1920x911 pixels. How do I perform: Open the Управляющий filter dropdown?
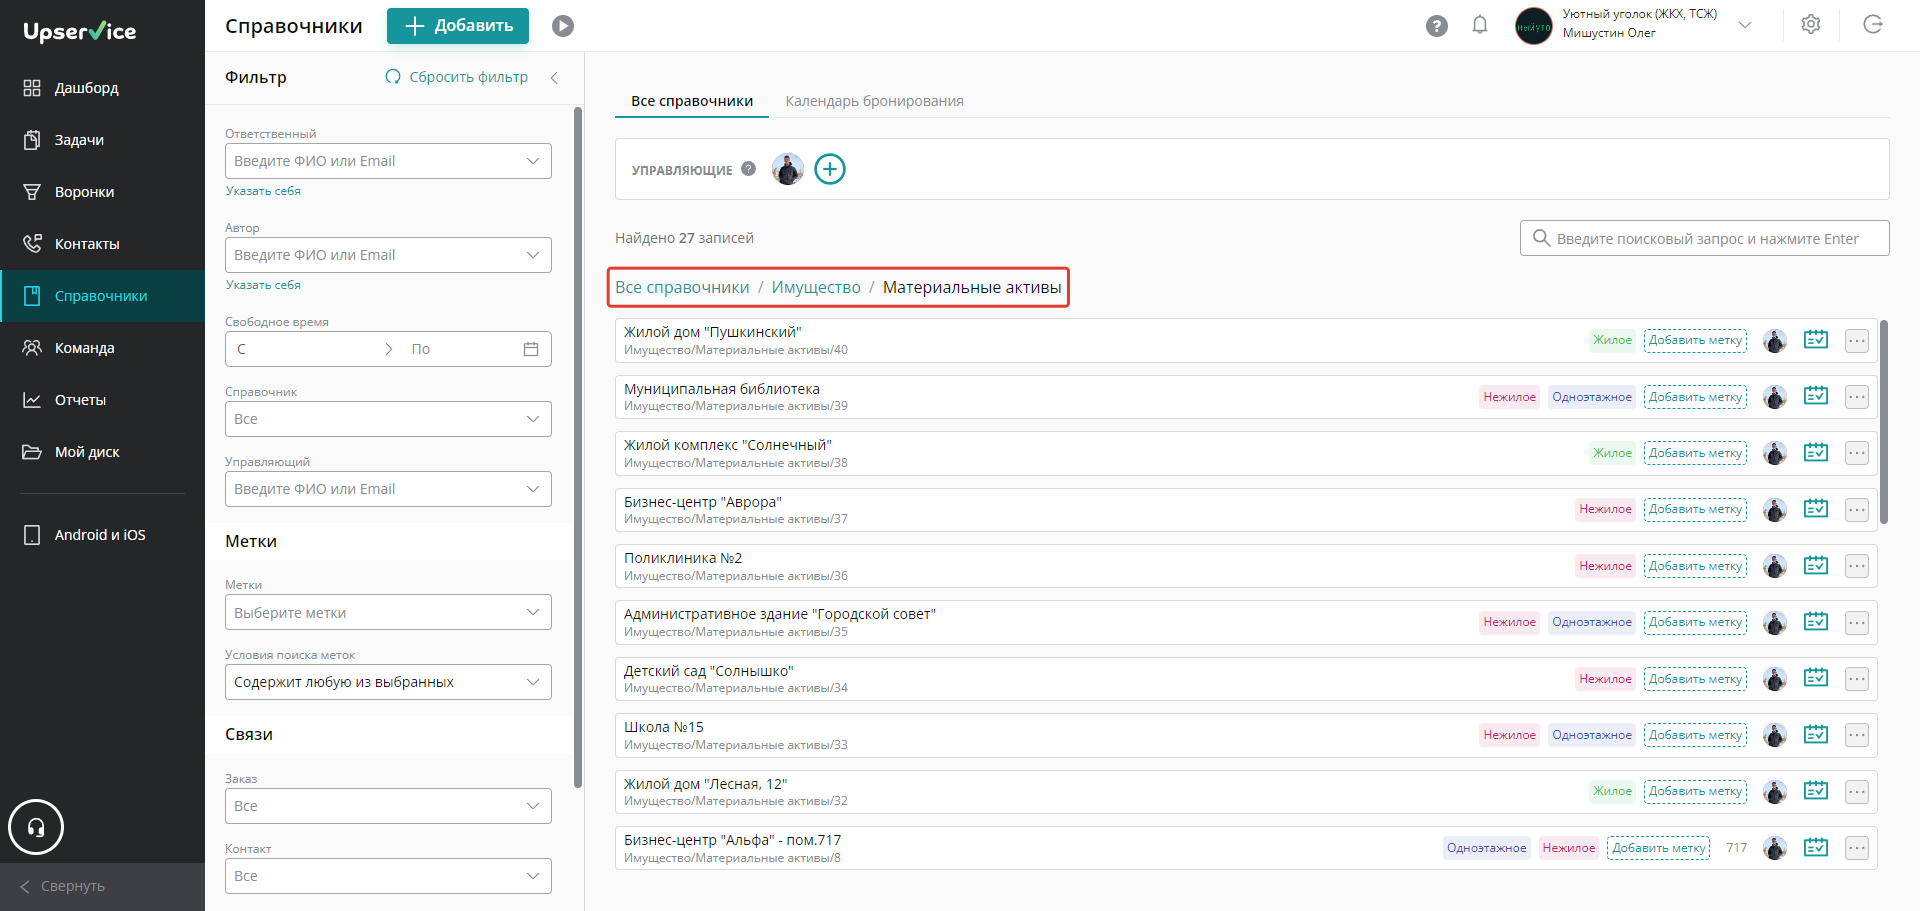click(x=388, y=489)
